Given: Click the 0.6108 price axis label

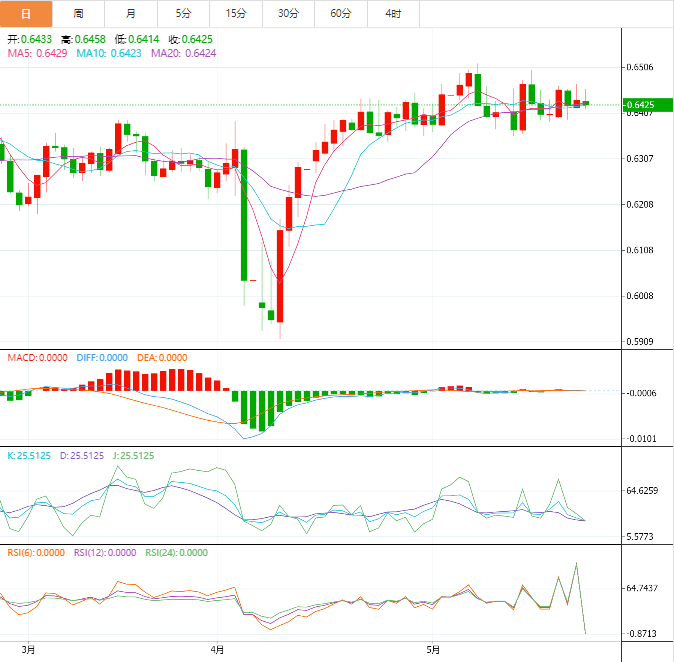Looking at the screenshot, I should pyautogui.click(x=640, y=250).
